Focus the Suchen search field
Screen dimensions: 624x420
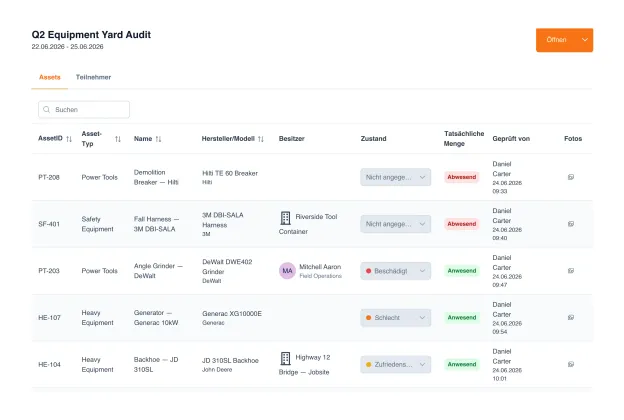(84, 109)
